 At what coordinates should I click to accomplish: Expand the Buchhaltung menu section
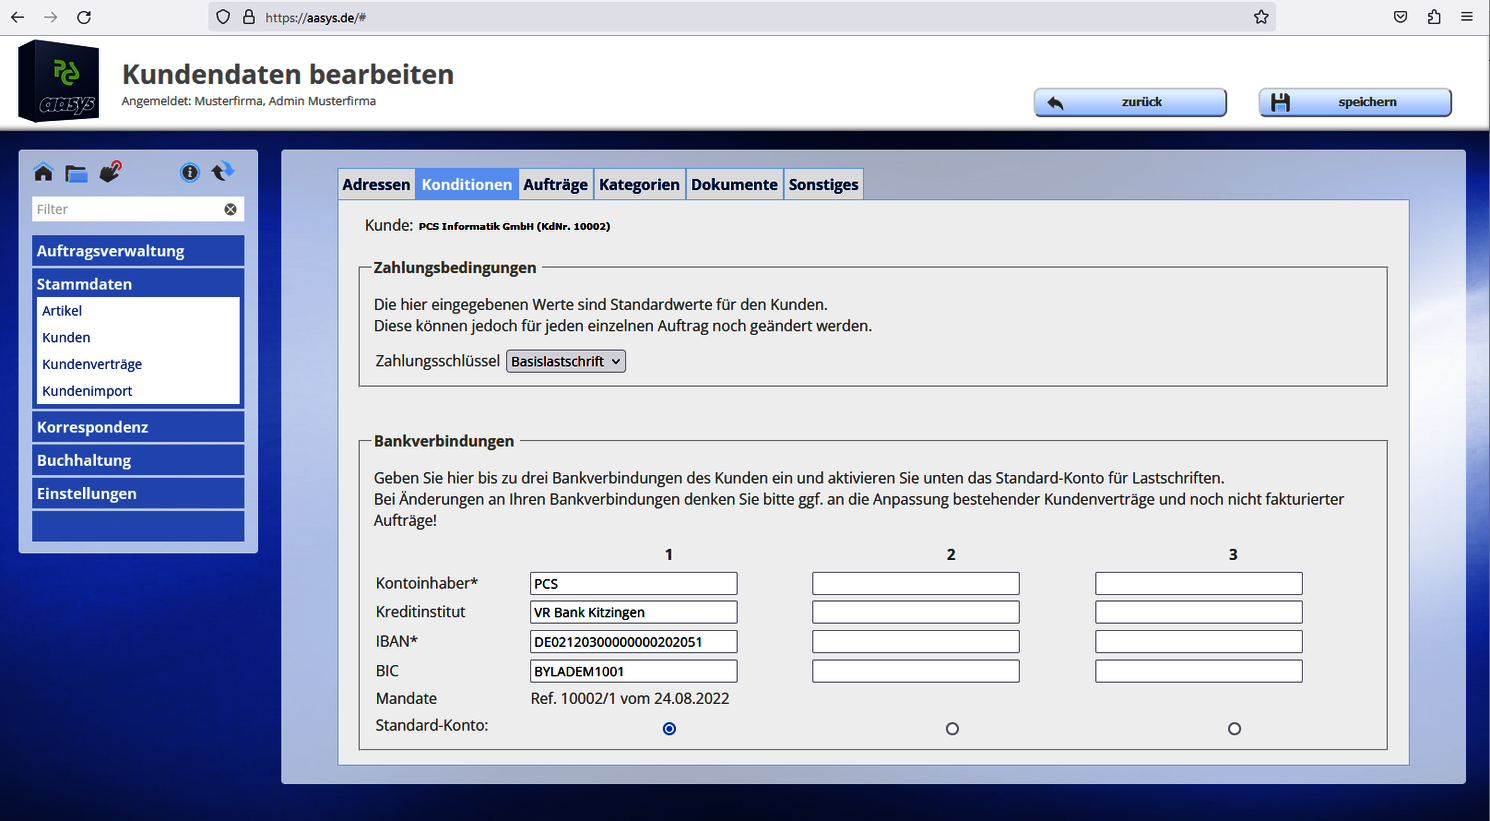point(138,460)
